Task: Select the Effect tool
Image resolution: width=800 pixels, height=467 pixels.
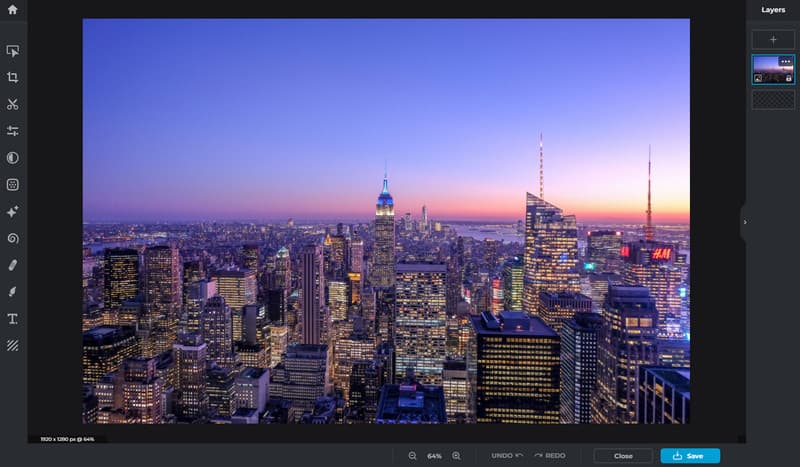Action: tap(13, 185)
